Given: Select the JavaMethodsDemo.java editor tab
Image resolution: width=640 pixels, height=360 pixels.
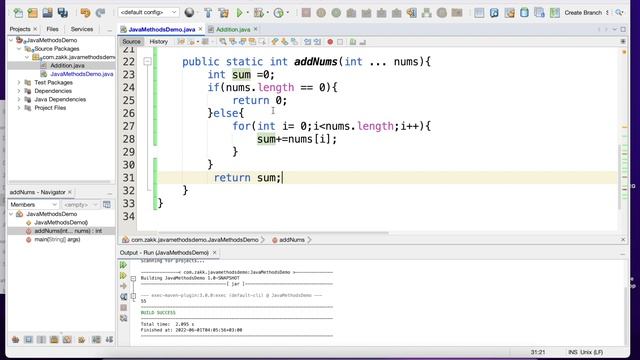Looking at the screenshot, I should click(161, 29).
